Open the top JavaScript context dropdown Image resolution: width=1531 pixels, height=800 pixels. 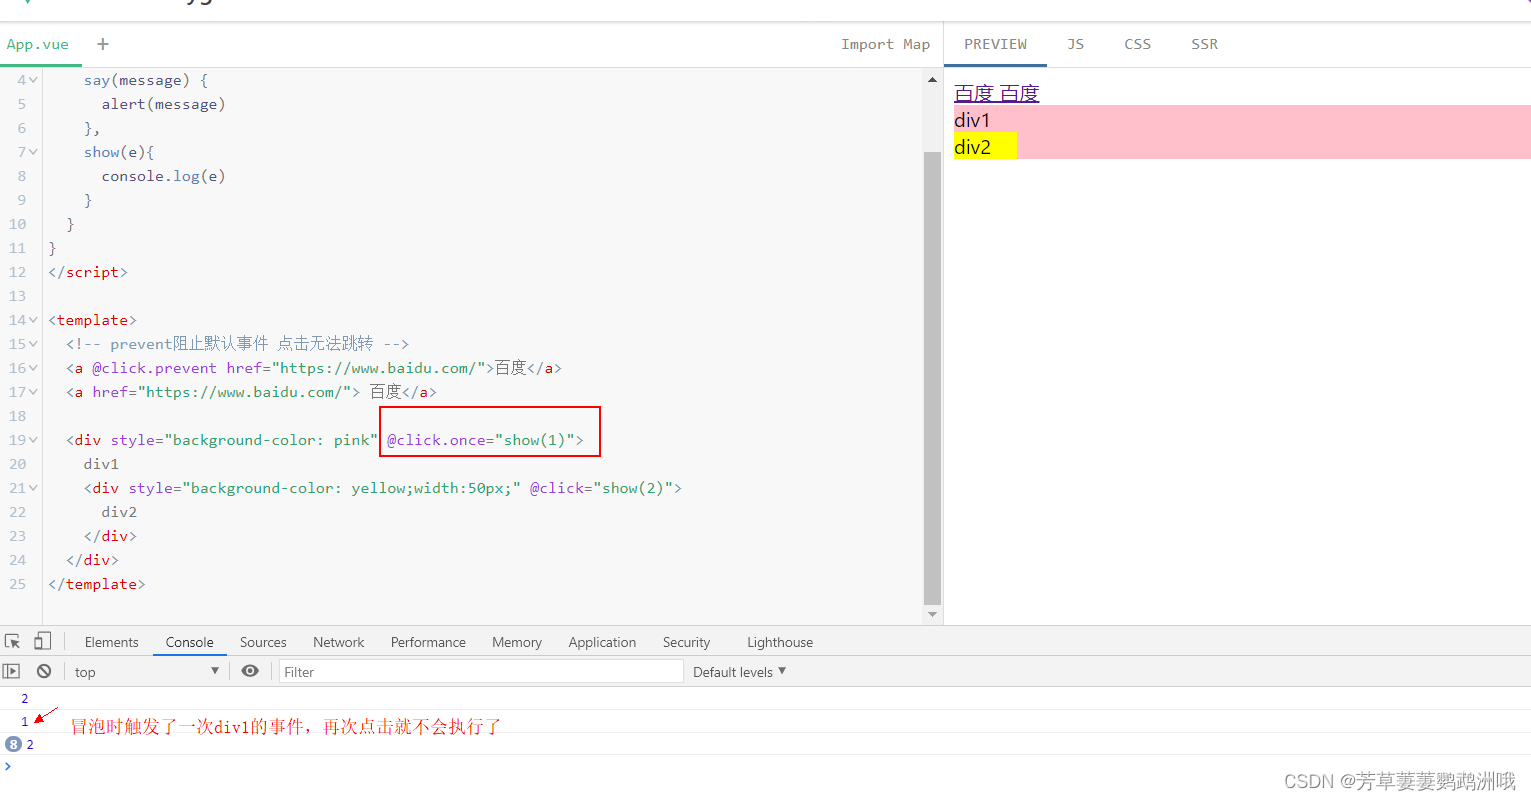[146, 672]
